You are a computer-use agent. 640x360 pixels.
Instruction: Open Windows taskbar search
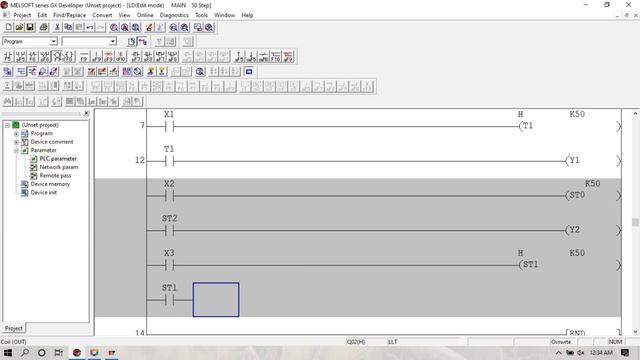tap(25, 353)
